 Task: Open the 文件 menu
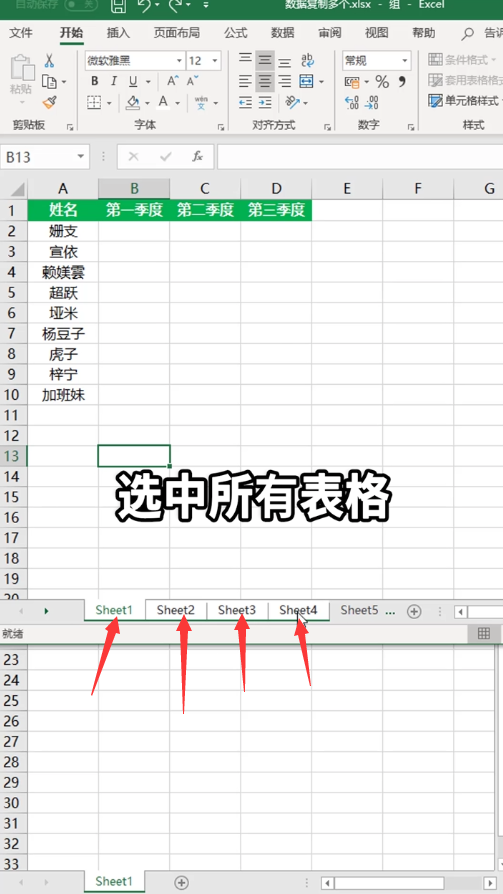pyautogui.click(x=21, y=33)
